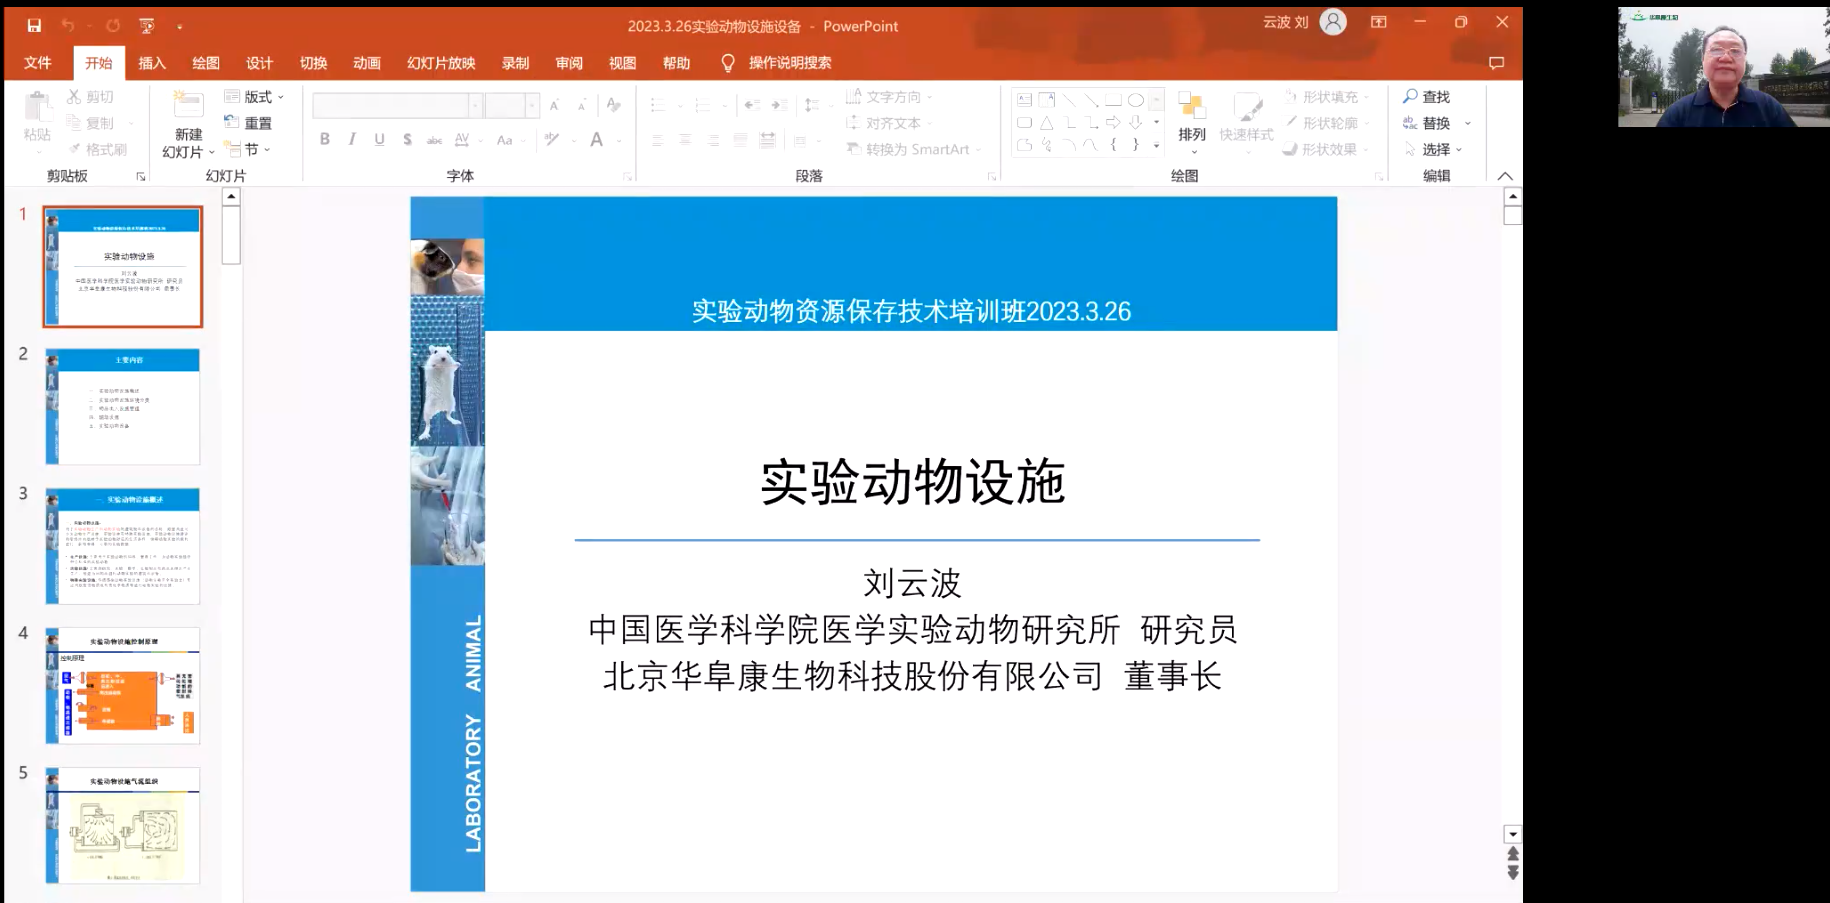Click the Save icon in title bar
Viewport: 1830px width, 903px height.
click(34, 26)
